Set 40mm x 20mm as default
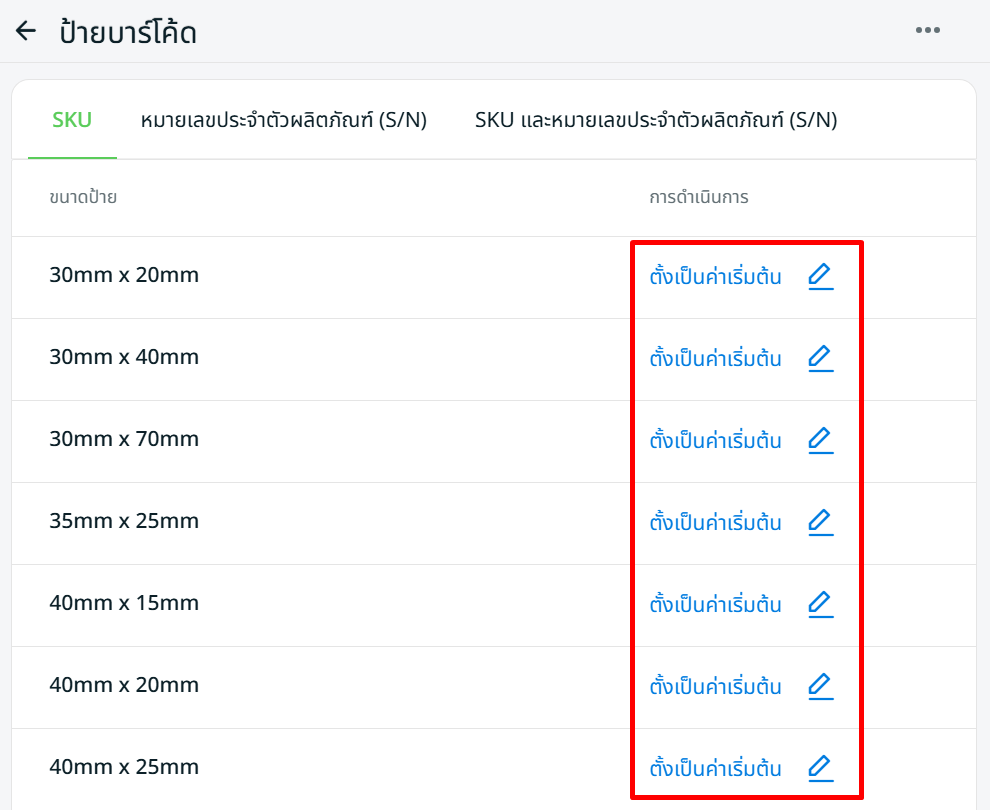 point(715,687)
